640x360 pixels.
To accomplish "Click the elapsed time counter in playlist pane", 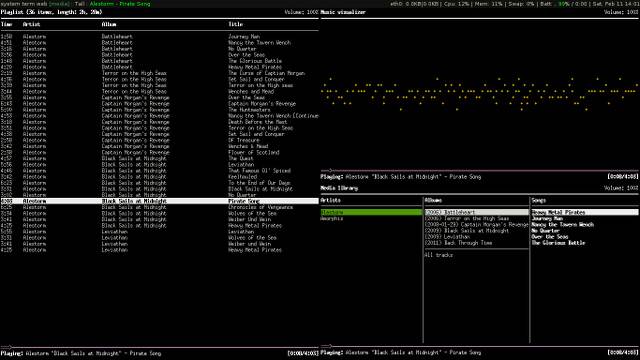I will coord(303,353).
